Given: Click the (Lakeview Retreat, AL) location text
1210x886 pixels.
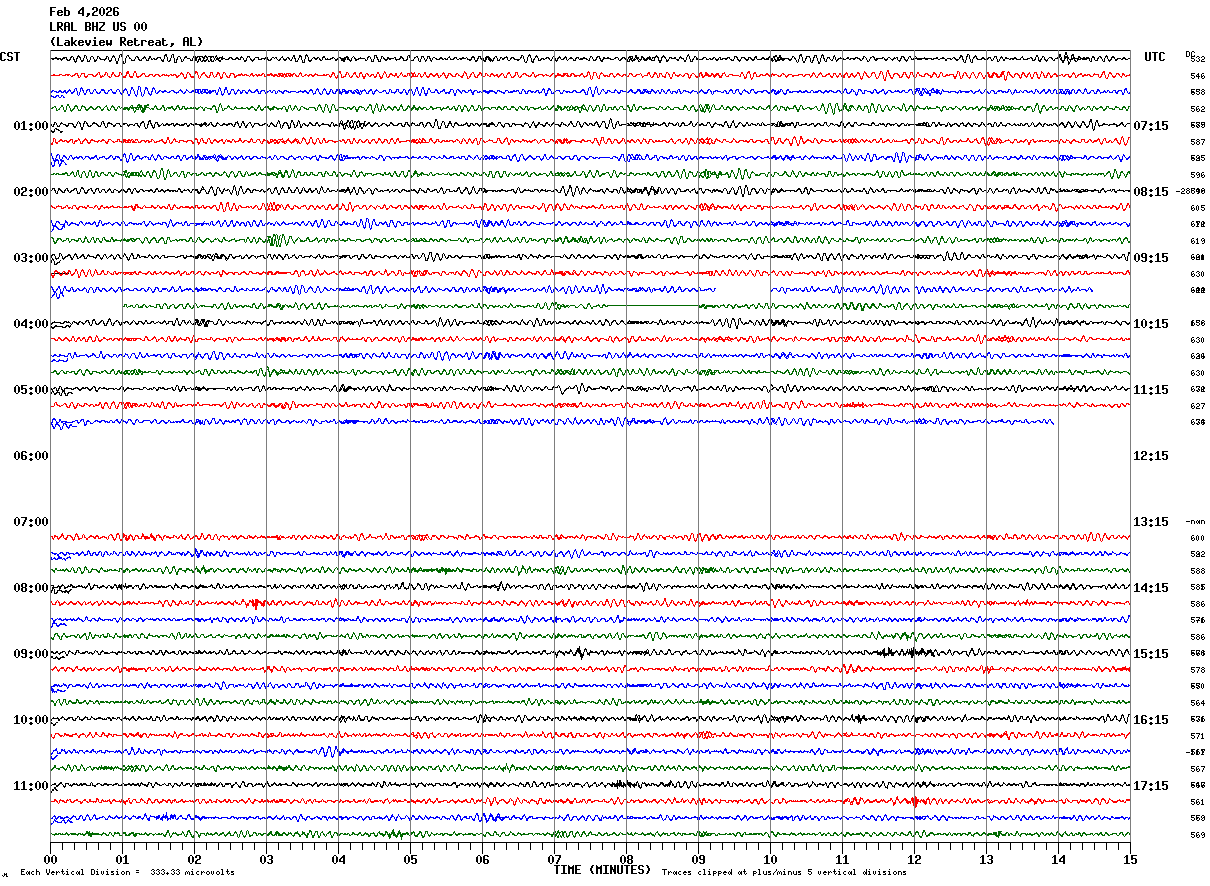Looking at the screenshot, I should click(x=126, y=42).
